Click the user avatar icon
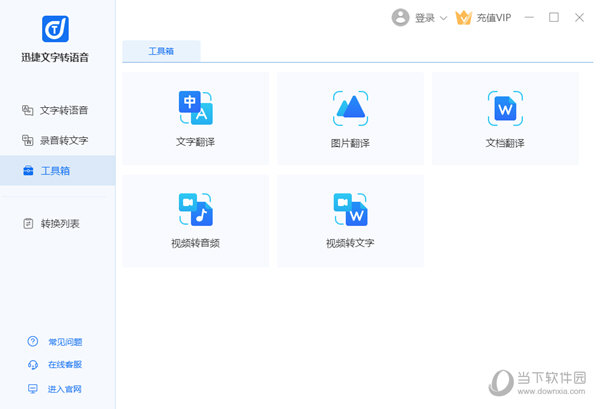Screen dimensions: 600x409 point(401,18)
